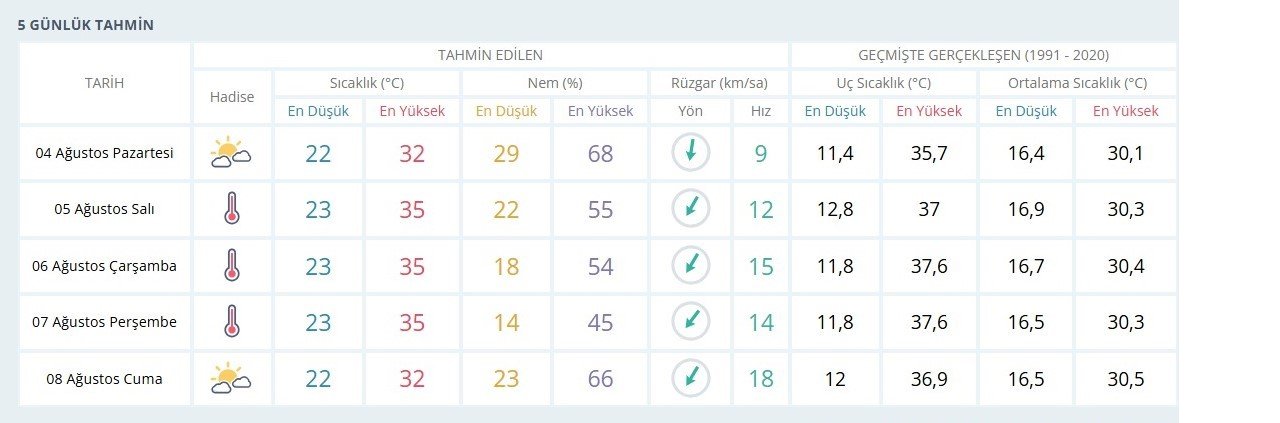Click the thermometer icon for 07 Ağustos Perşembe

[x=232, y=321]
